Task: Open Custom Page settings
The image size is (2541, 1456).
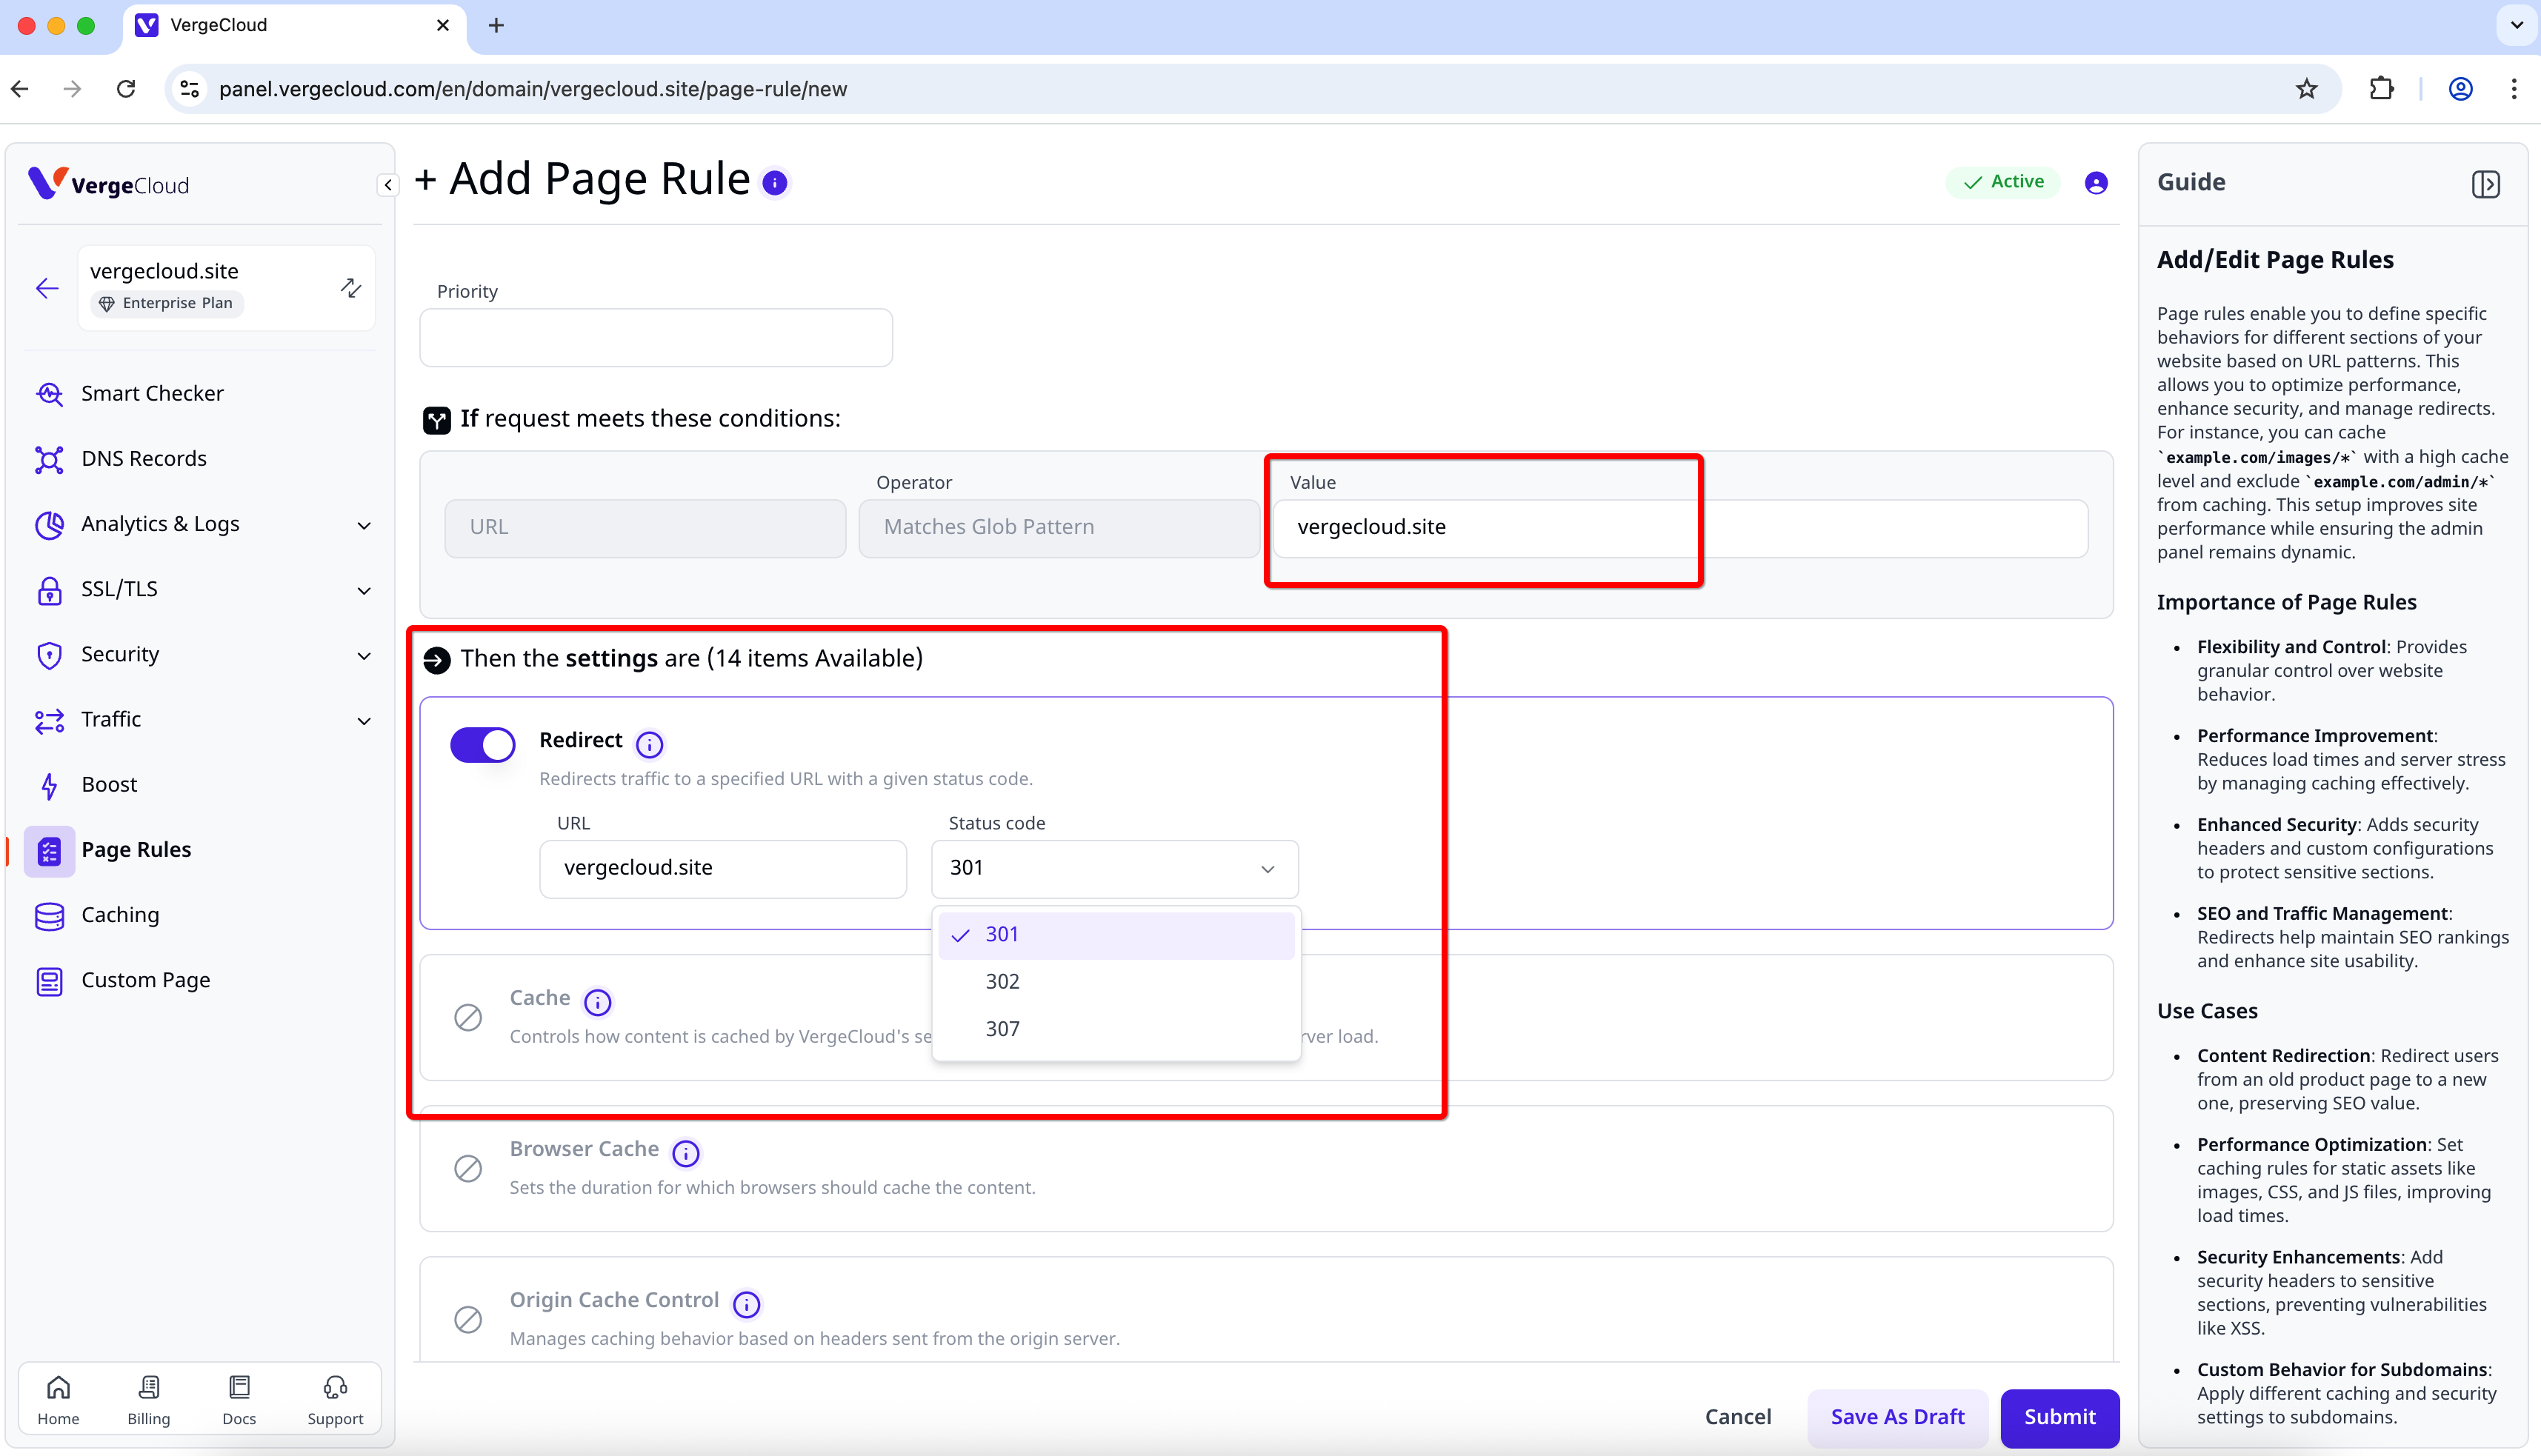Action: 145,980
